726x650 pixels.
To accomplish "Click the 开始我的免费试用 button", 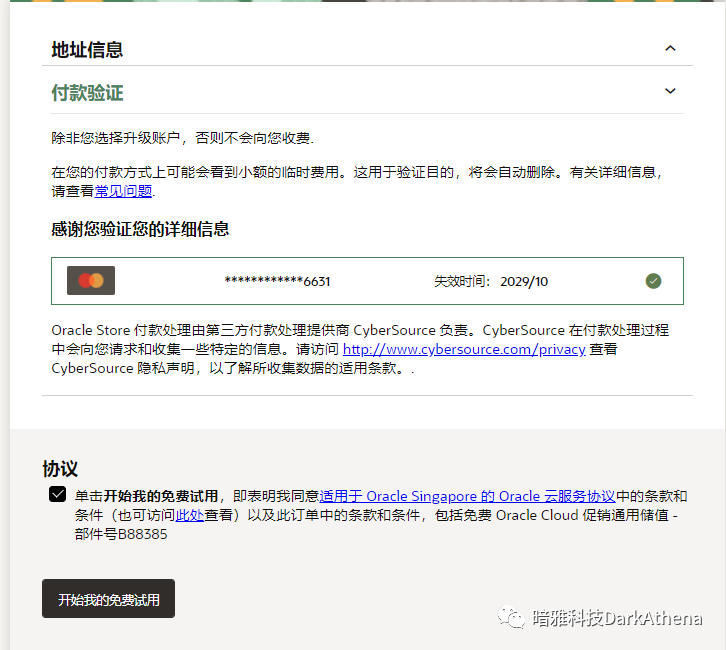I will click(x=108, y=599).
